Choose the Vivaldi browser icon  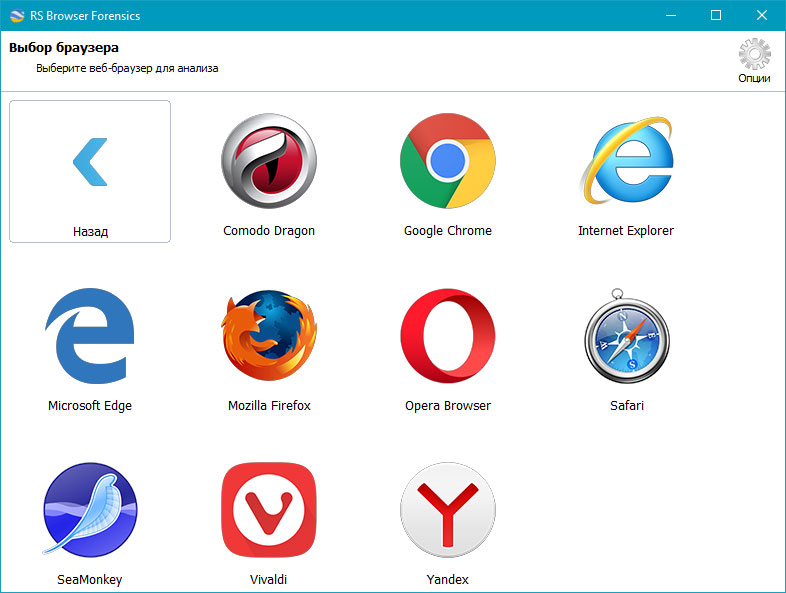(269, 510)
